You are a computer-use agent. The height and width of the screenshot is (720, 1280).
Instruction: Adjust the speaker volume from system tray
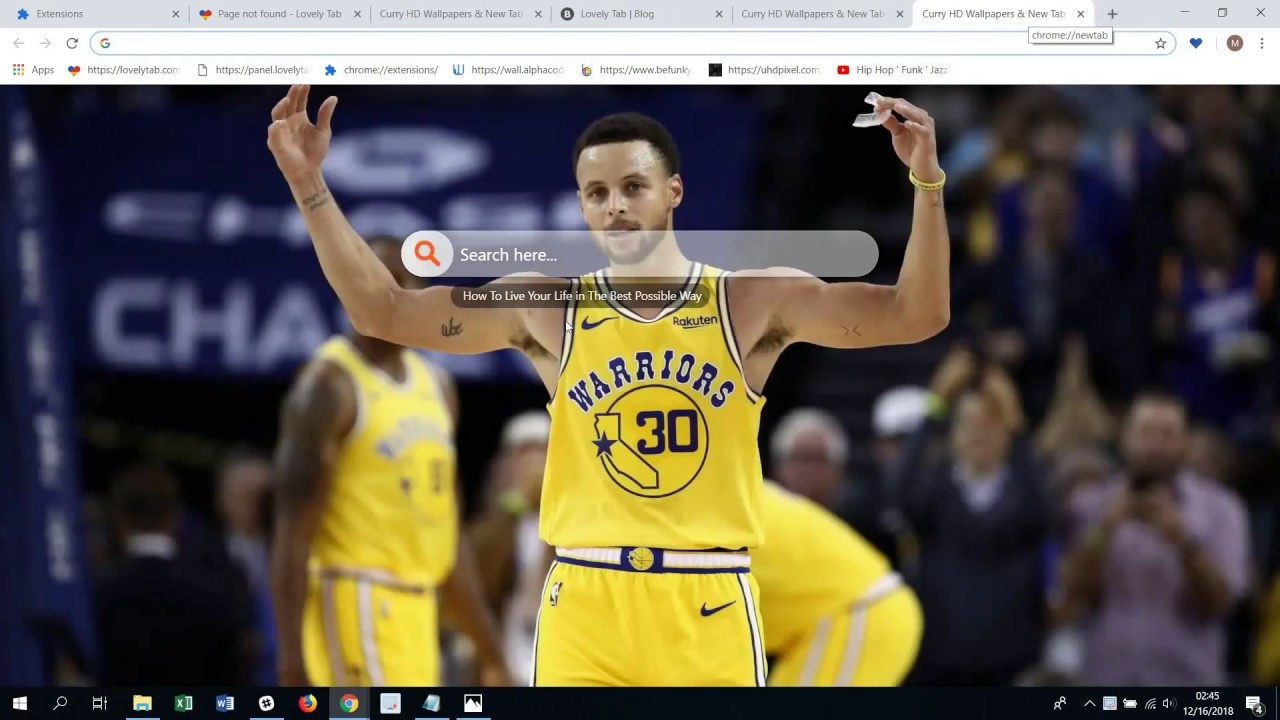coord(1171,703)
